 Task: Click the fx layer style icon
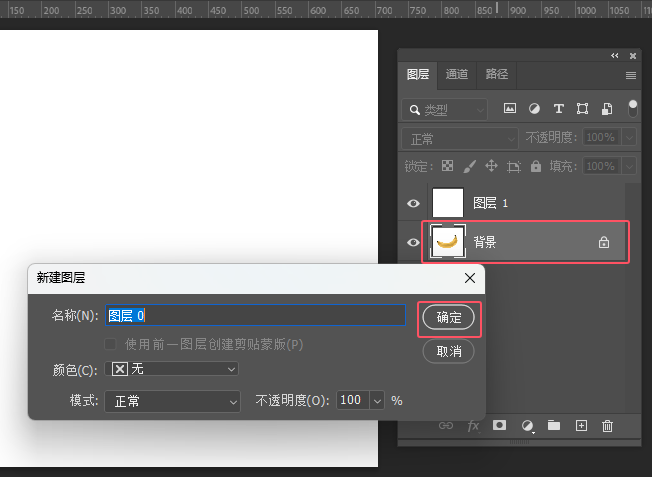(474, 426)
